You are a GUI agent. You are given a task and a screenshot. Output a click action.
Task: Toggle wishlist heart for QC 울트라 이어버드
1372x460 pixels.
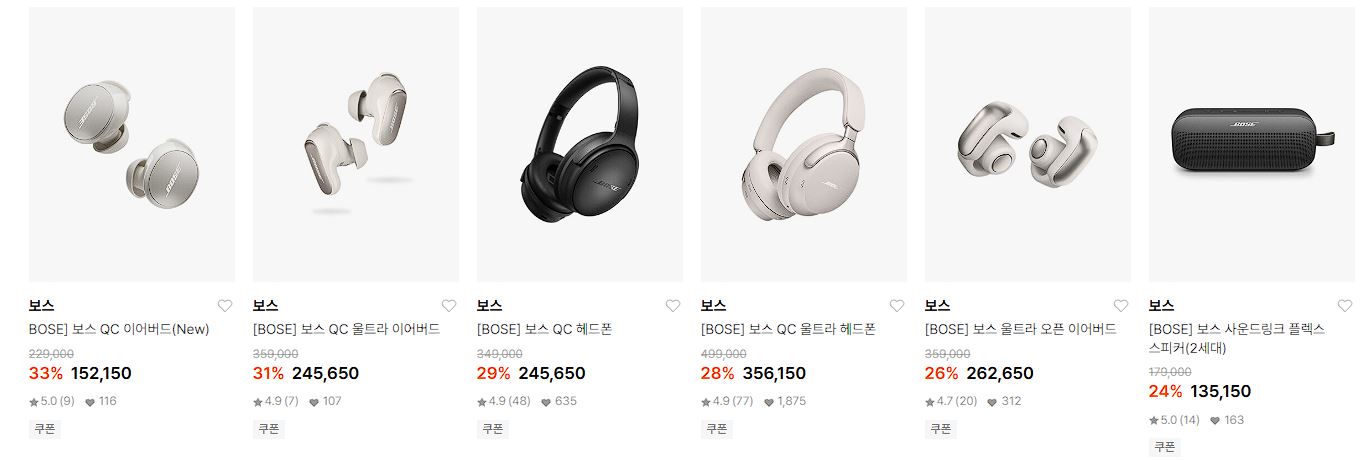tap(449, 306)
